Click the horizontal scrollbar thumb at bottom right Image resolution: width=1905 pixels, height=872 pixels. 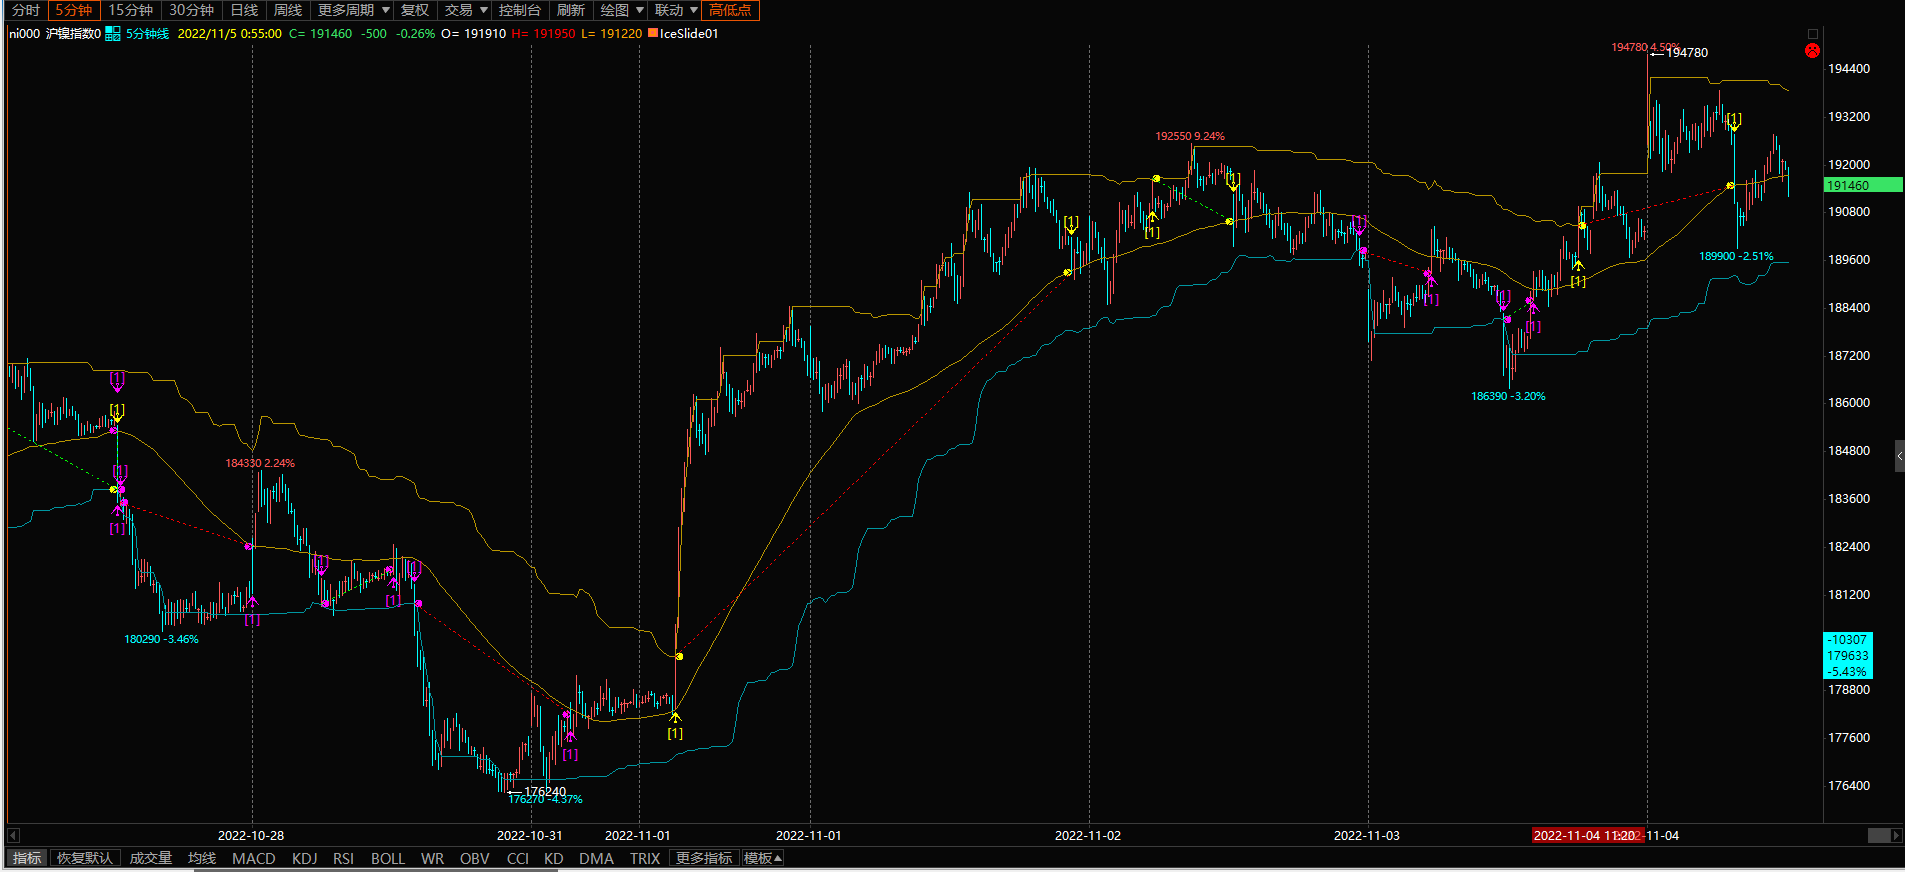pos(1878,835)
